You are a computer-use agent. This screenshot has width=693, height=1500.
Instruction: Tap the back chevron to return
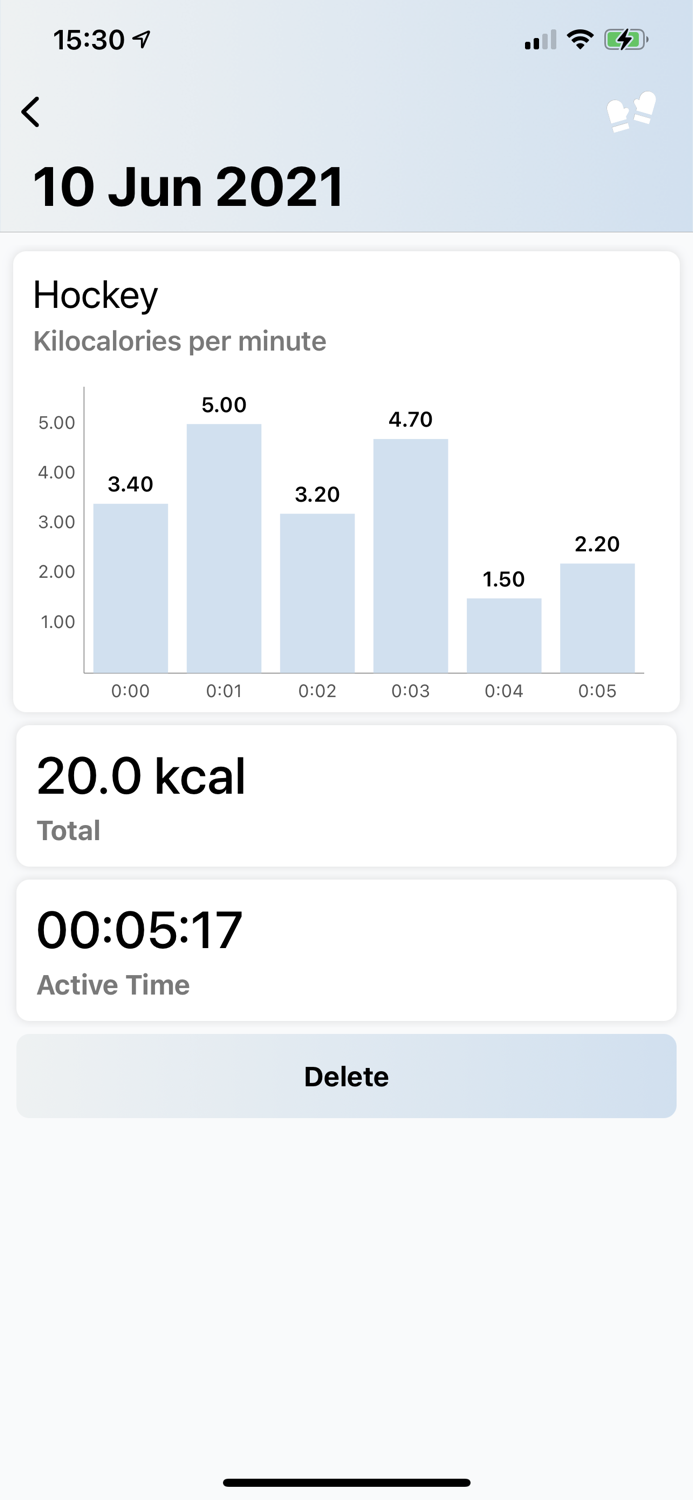[31, 112]
